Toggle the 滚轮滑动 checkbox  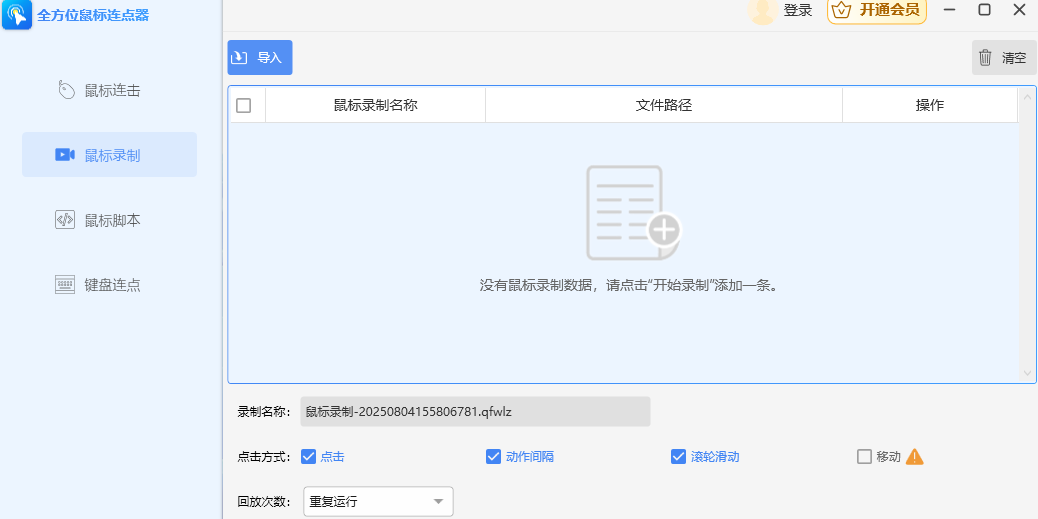pyautogui.click(x=678, y=457)
